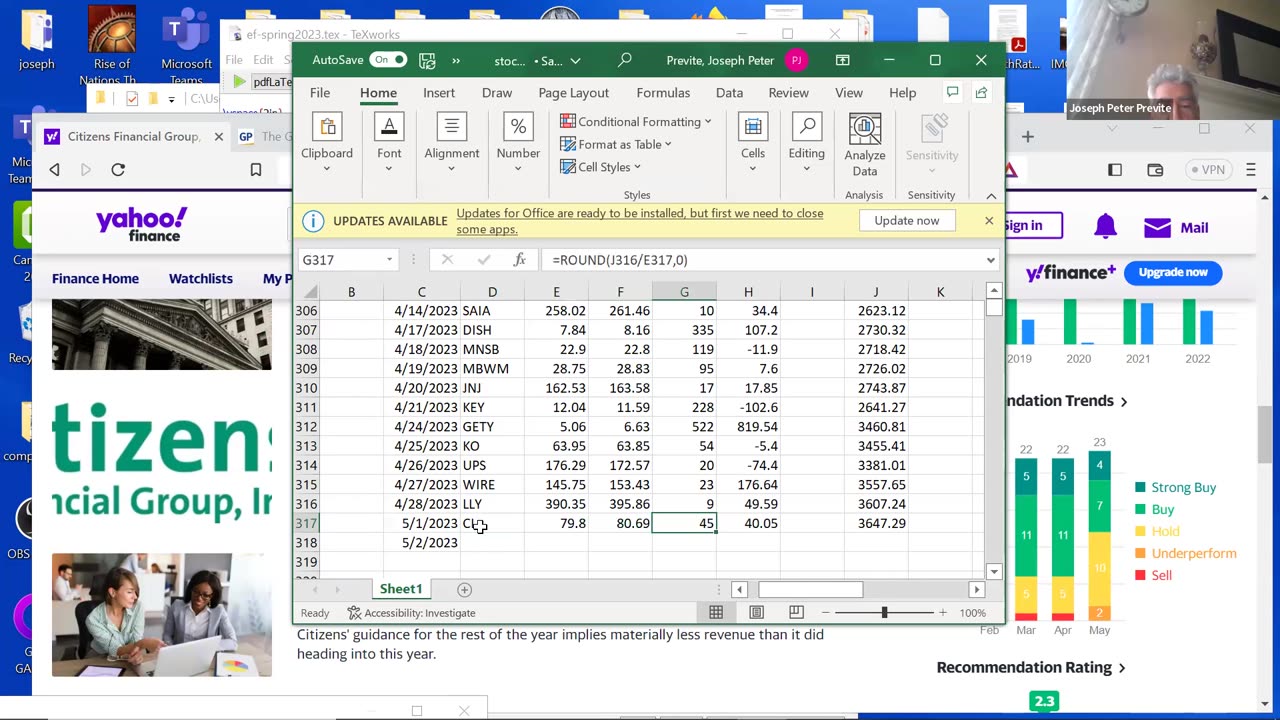Click cell with value 3647.29

pos(876,523)
